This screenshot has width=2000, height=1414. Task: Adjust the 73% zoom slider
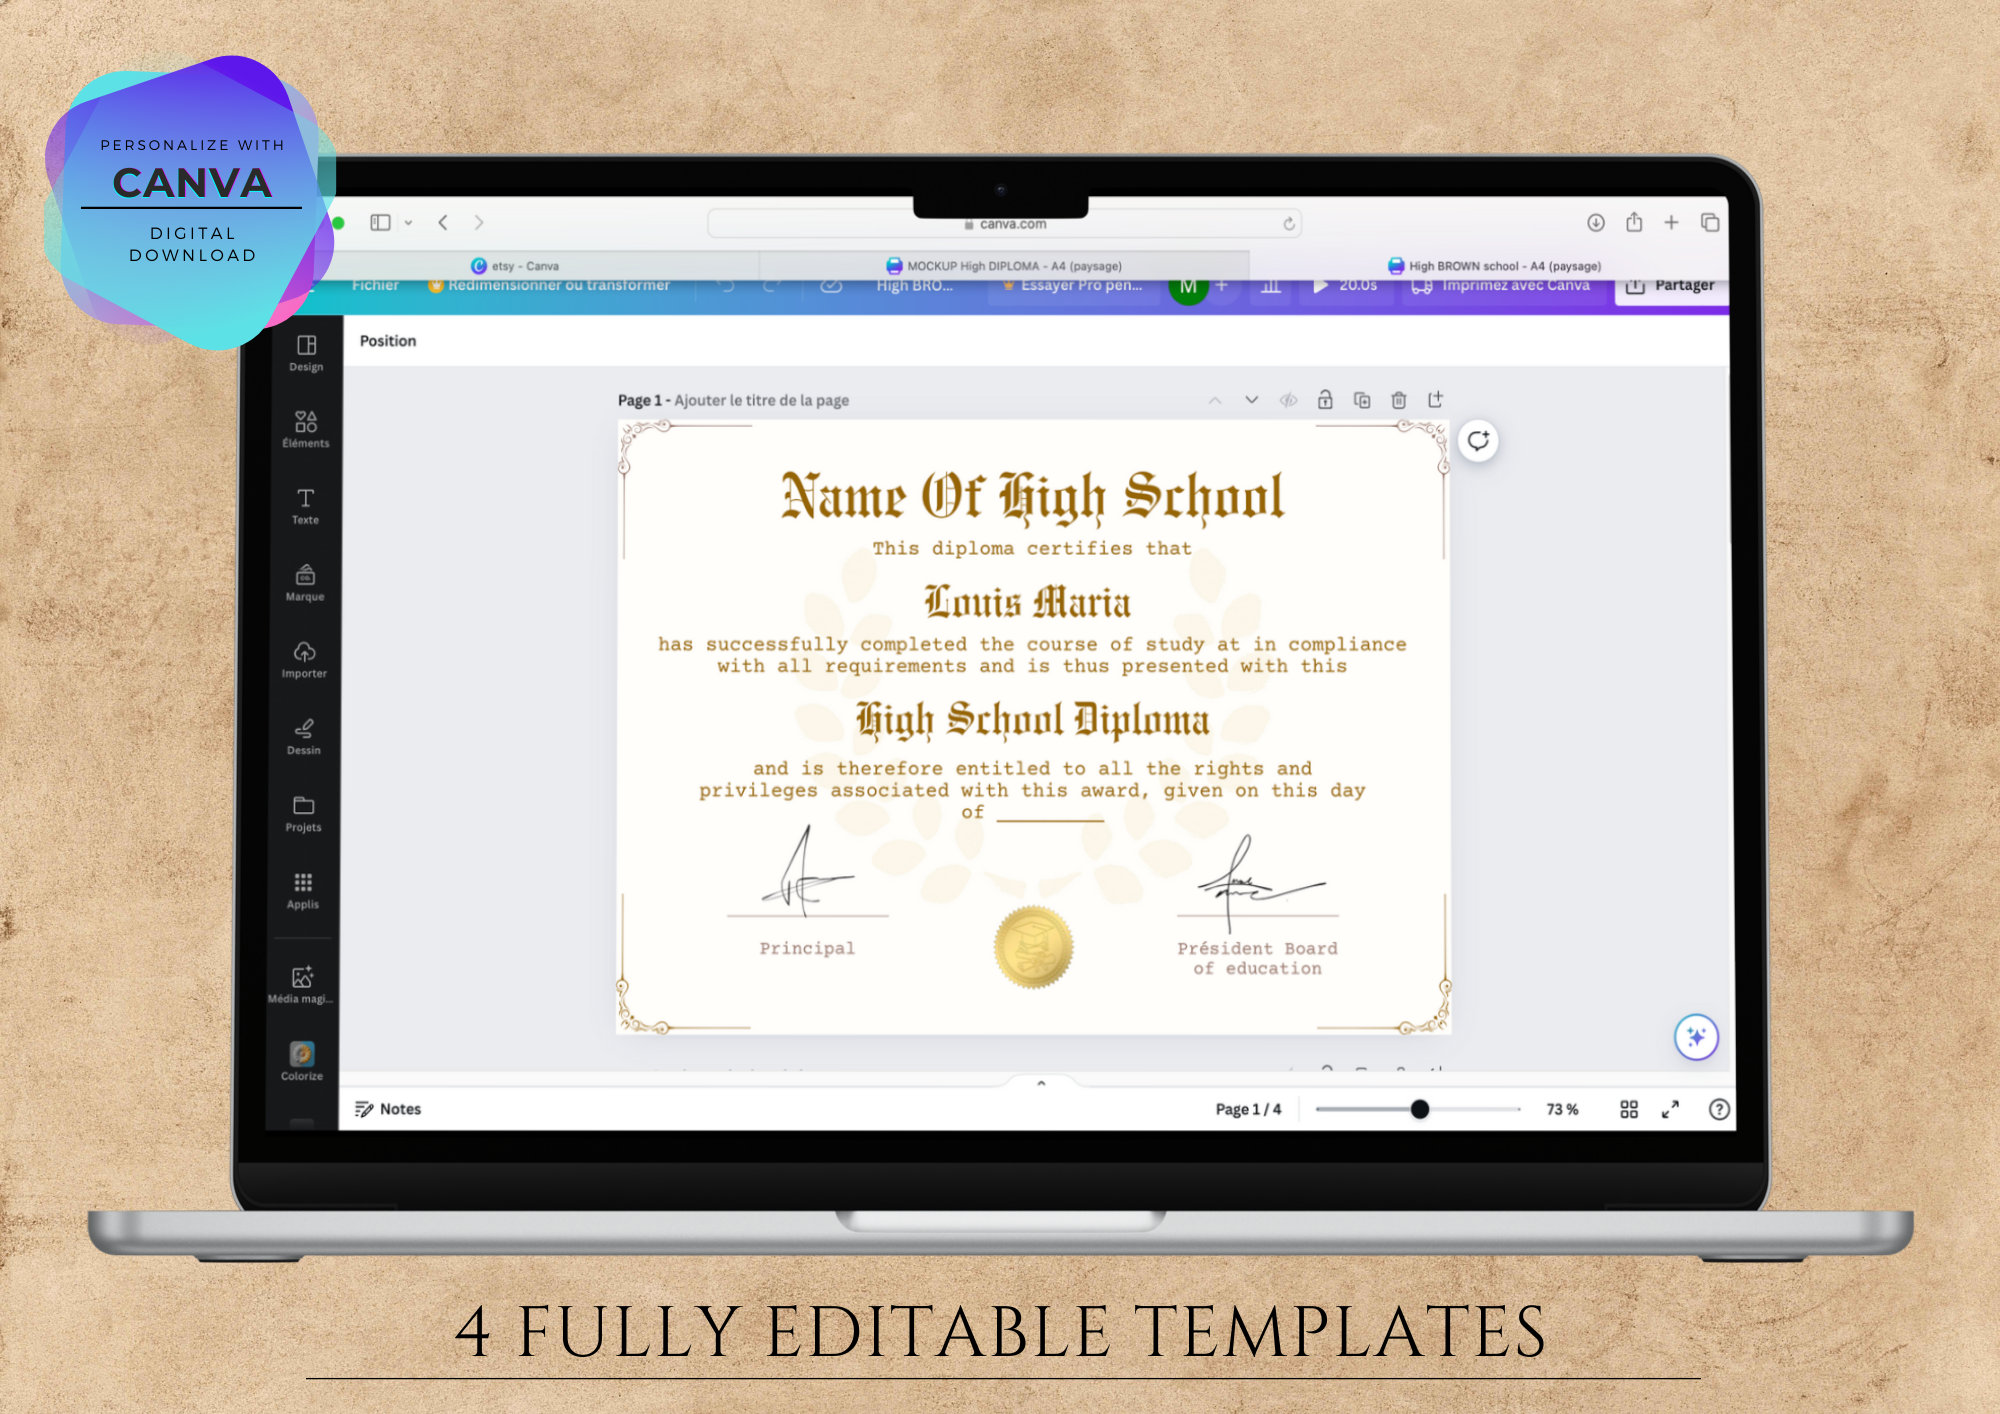[1421, 1108]
